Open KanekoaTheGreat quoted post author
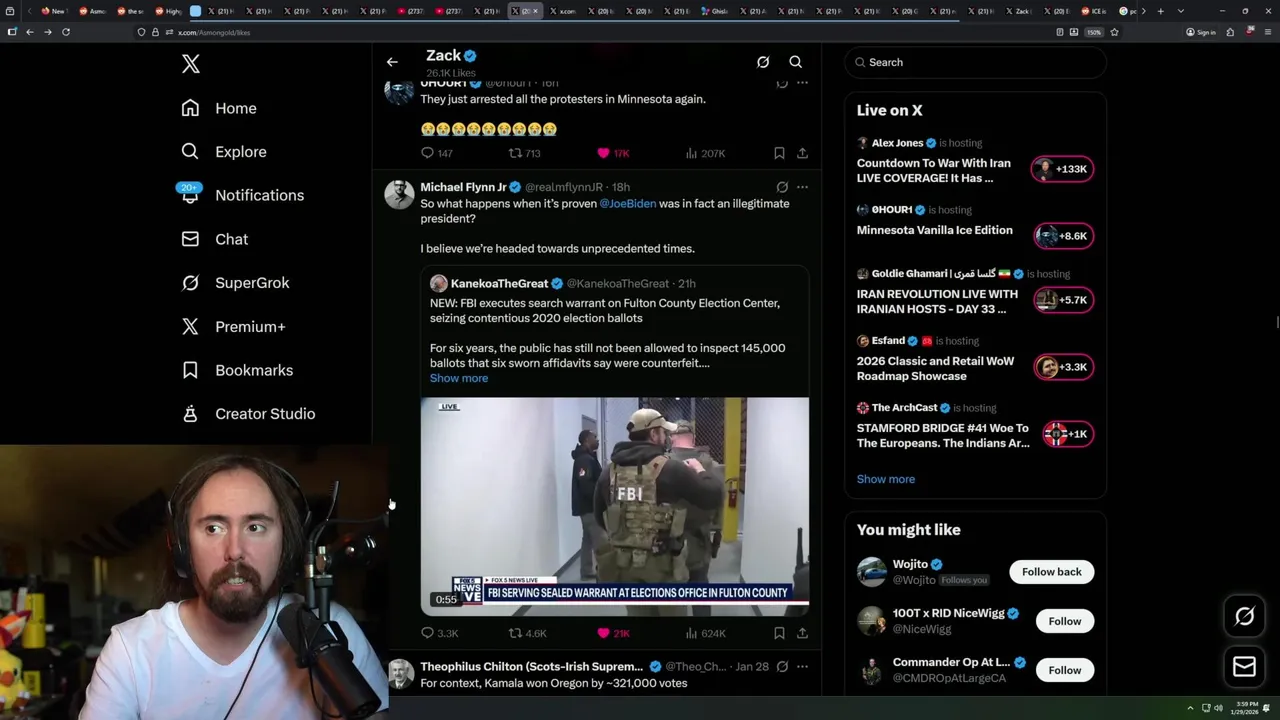This screenshot has height=720, width=1280. pyautogui.click(x=499, y=284)
